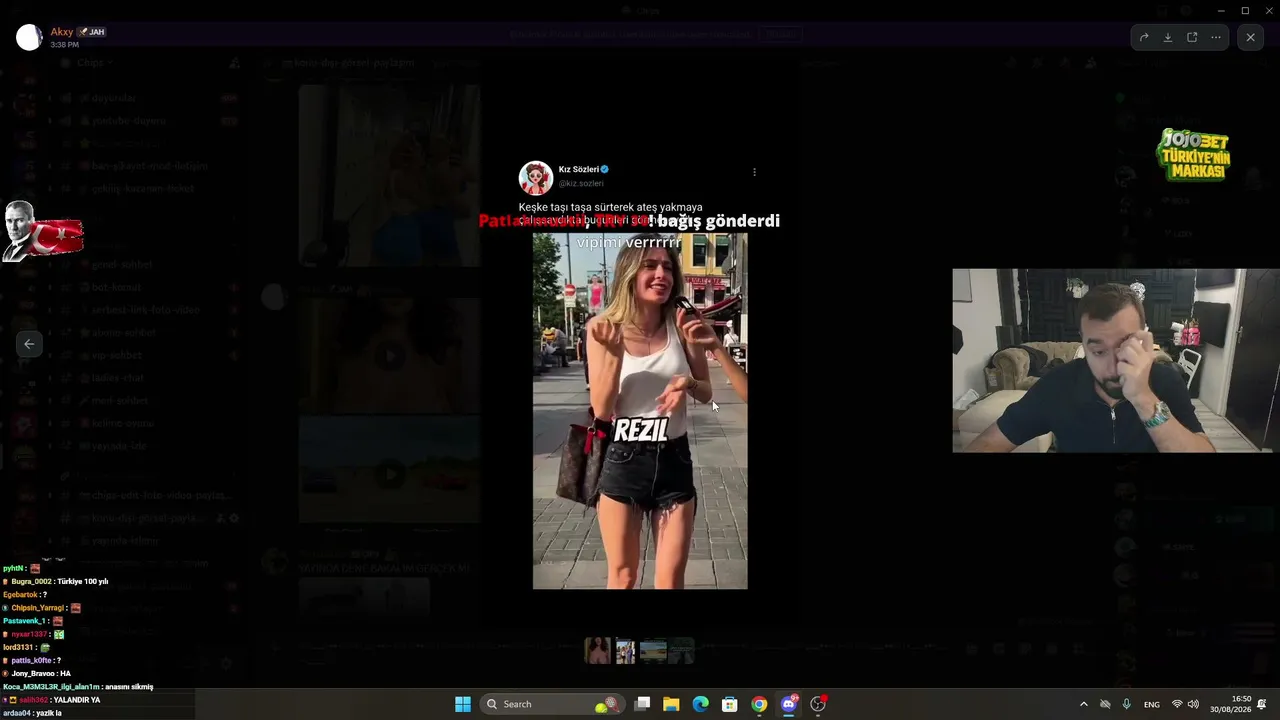
Task: Open Google Chrome from the taskbar
Action: coord(759,704)
